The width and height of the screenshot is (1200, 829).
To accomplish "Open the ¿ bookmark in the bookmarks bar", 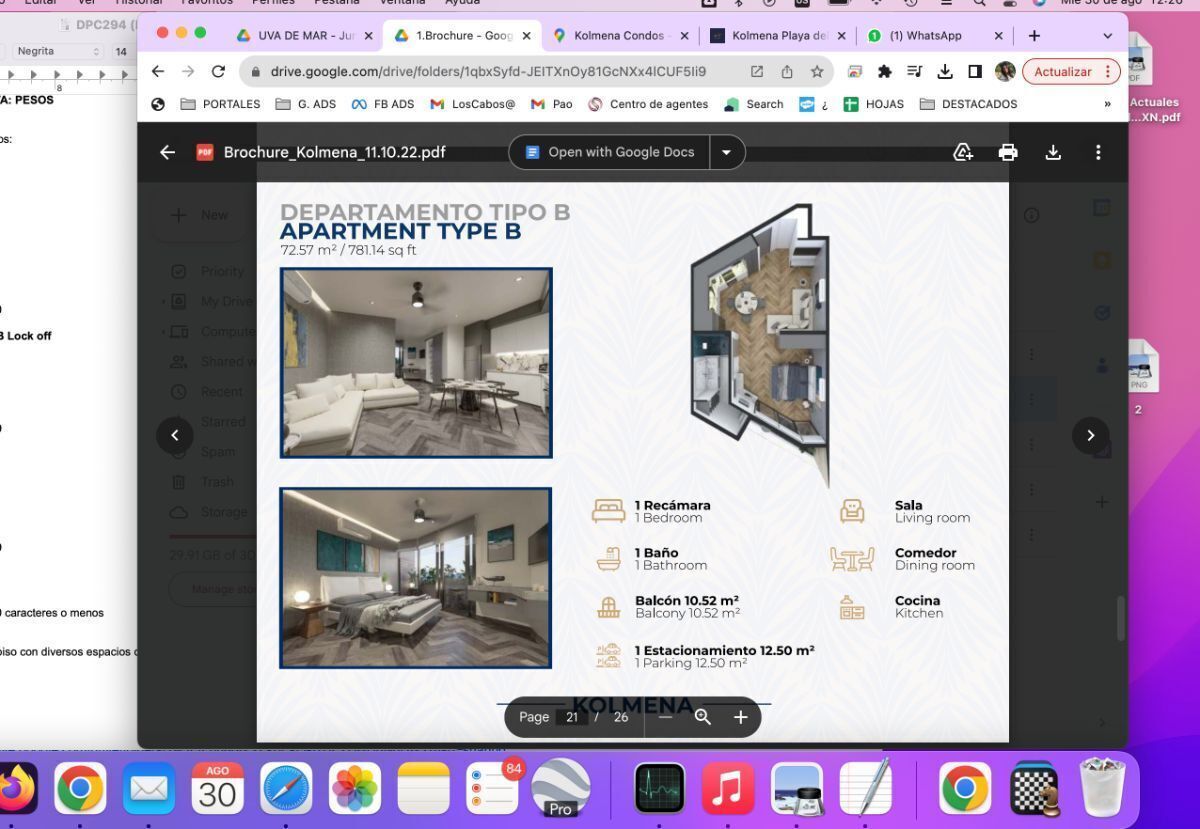I will click(814, 104).
